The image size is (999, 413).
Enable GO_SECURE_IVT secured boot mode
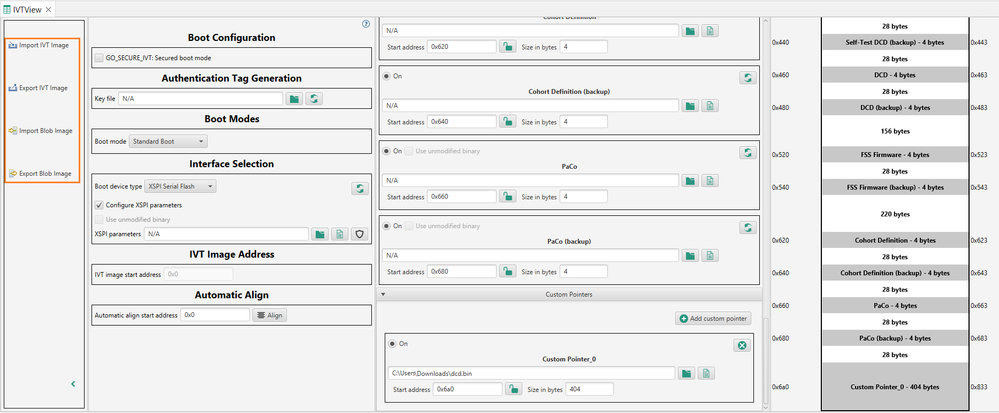point(99,58)
